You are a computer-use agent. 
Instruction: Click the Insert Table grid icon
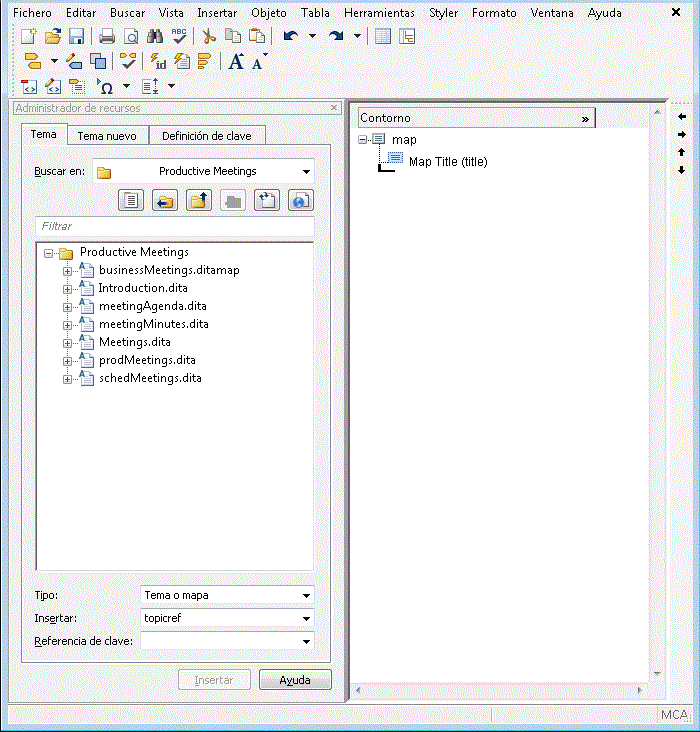[383, 36]
